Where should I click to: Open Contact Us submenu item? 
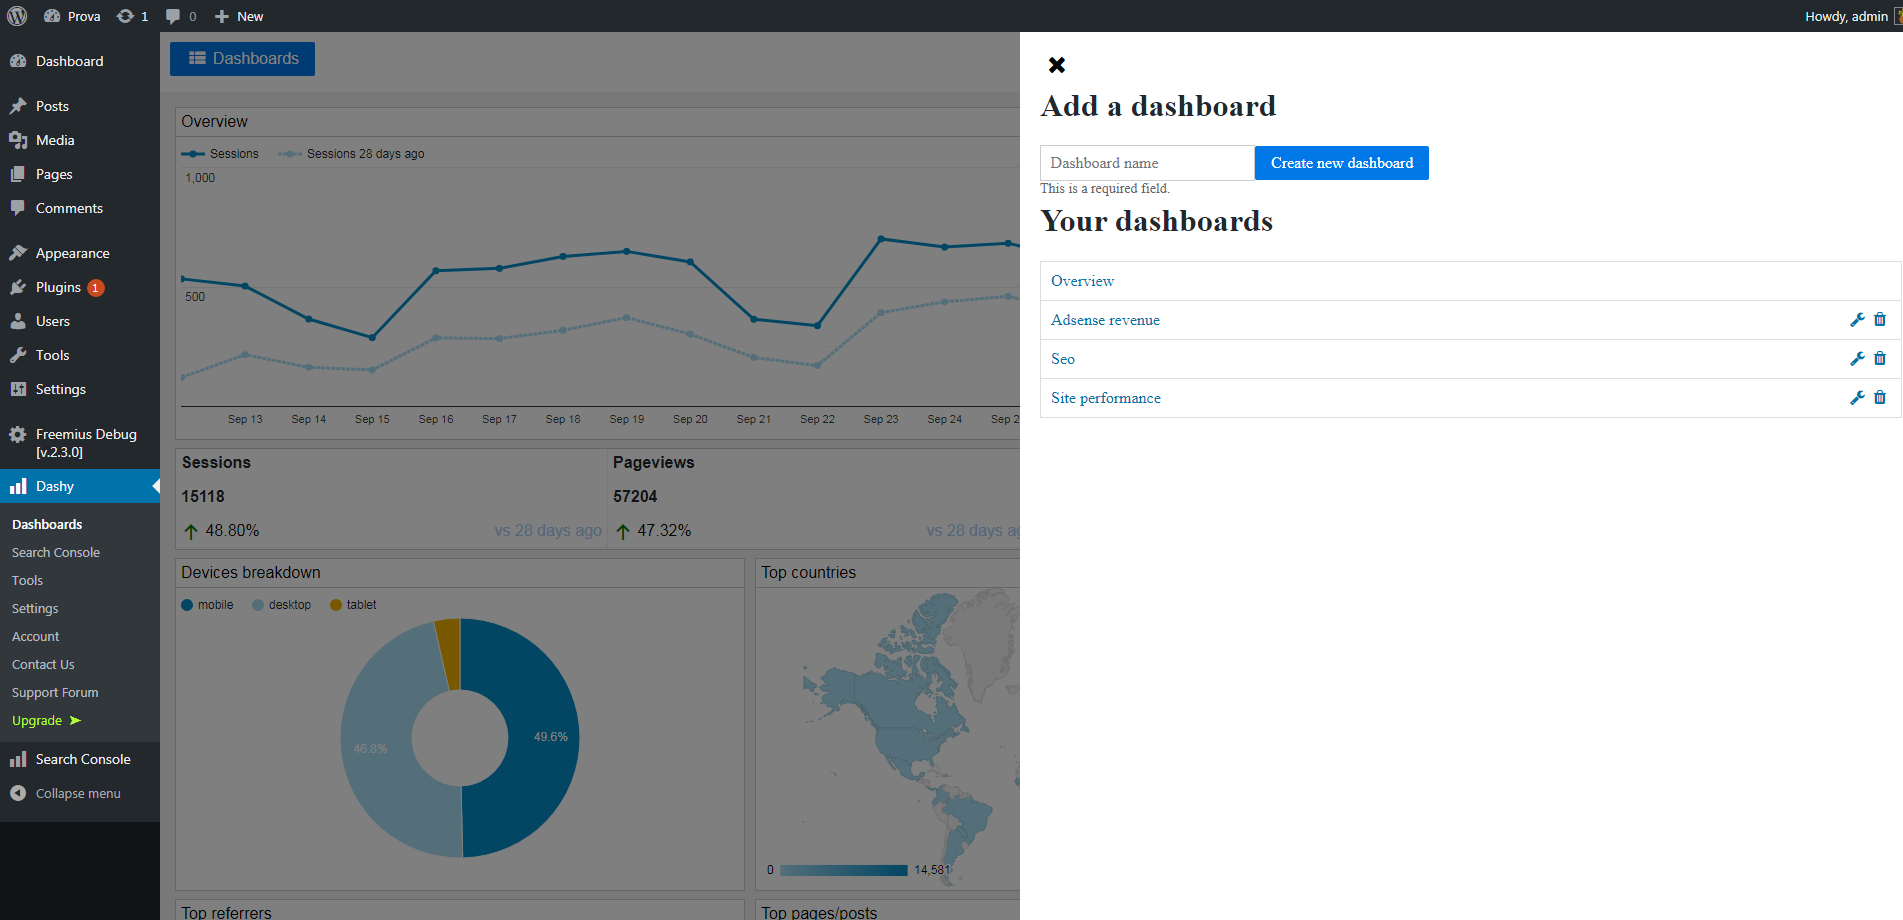43,664
